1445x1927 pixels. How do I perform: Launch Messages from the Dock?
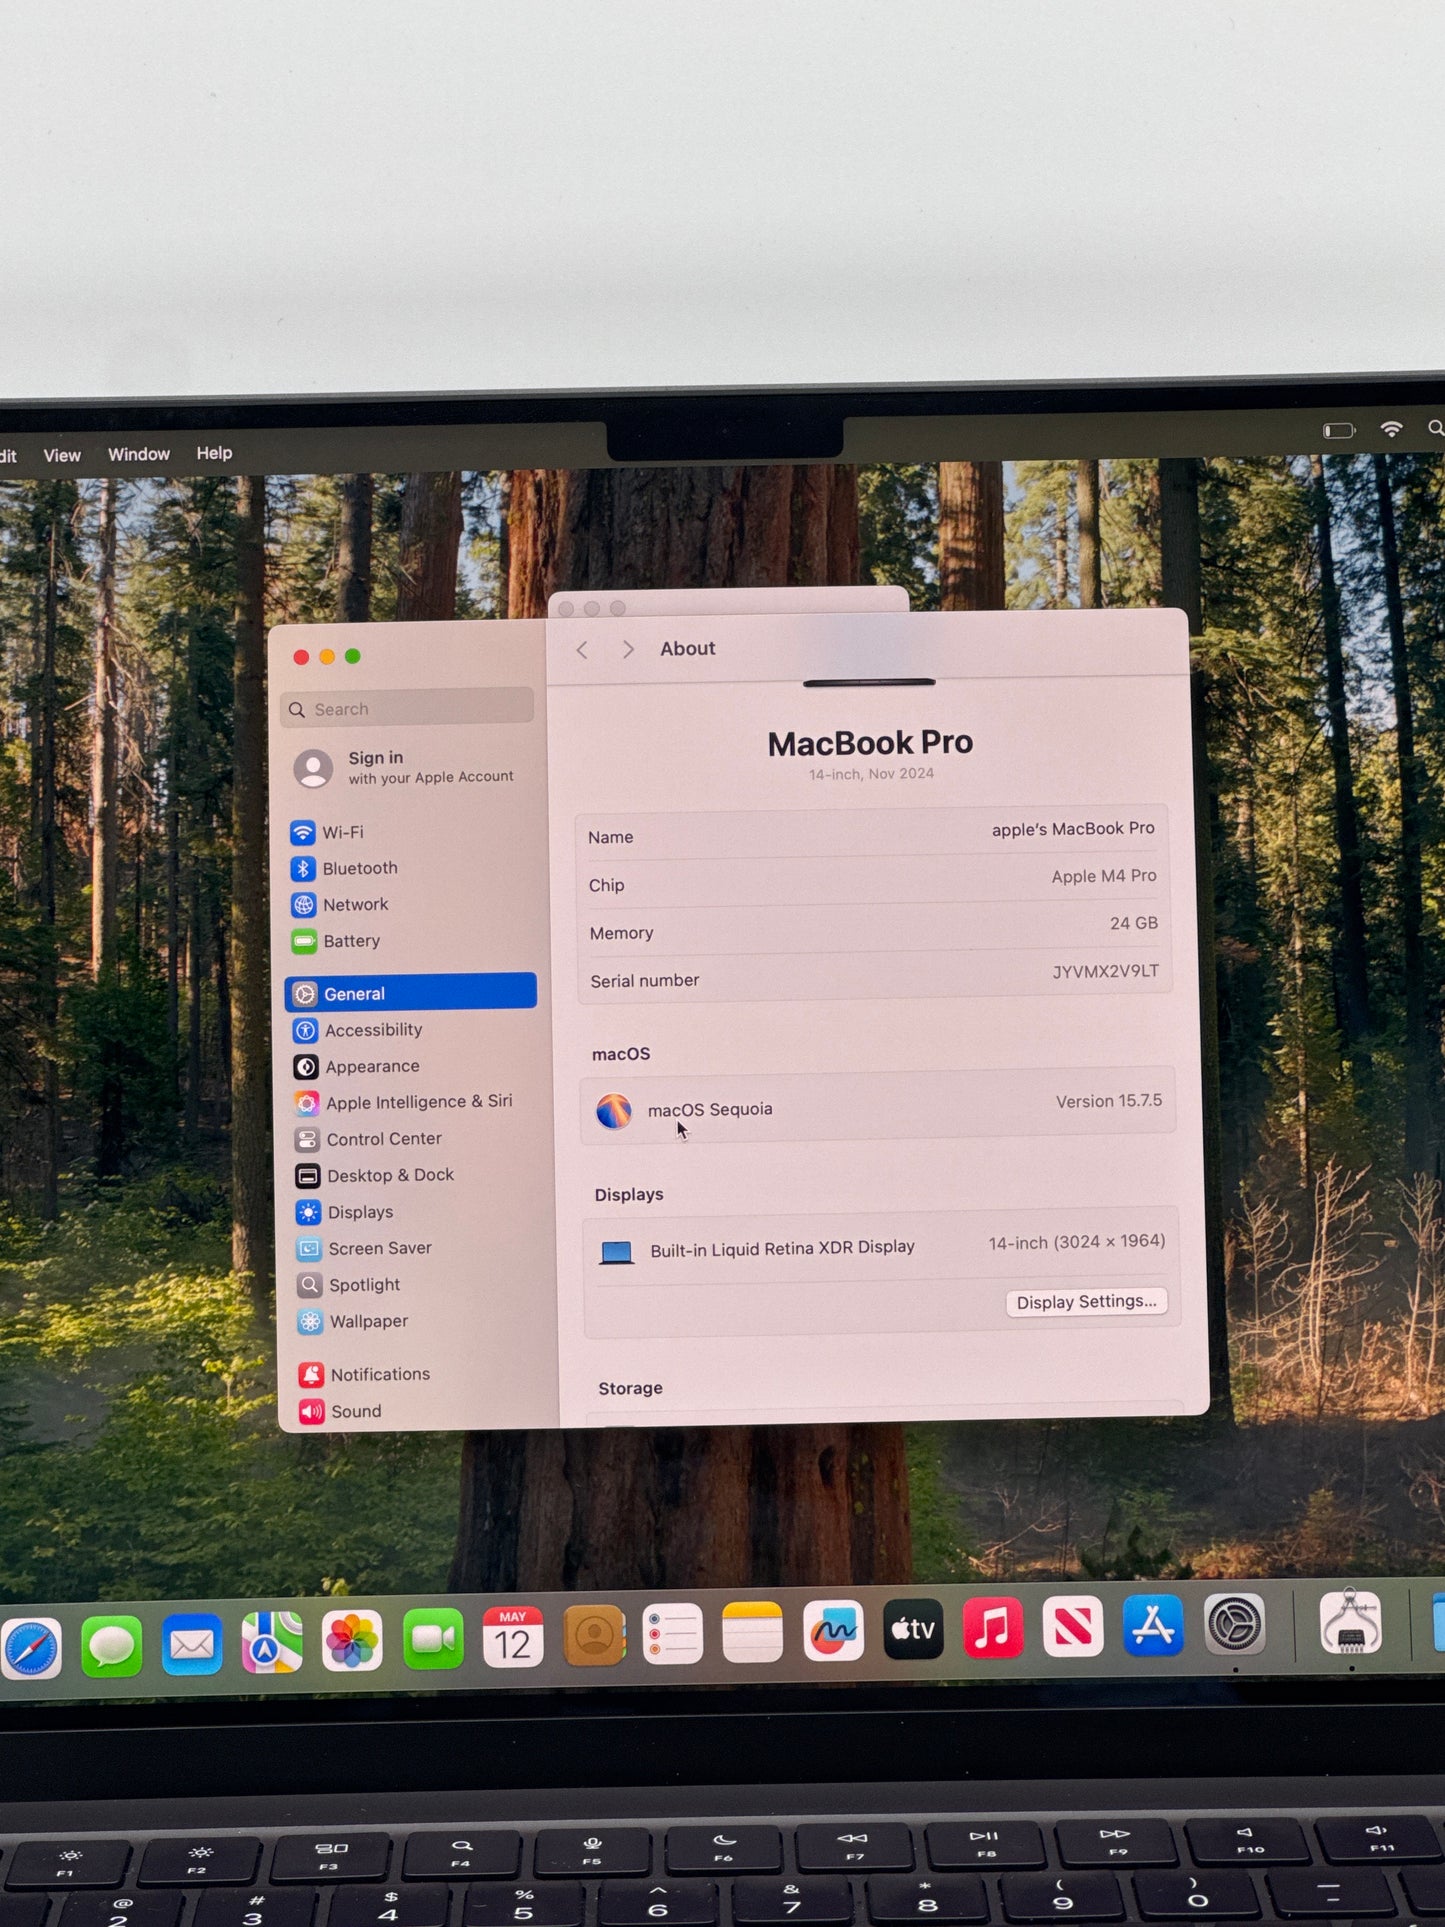(x=111, y=1646)
